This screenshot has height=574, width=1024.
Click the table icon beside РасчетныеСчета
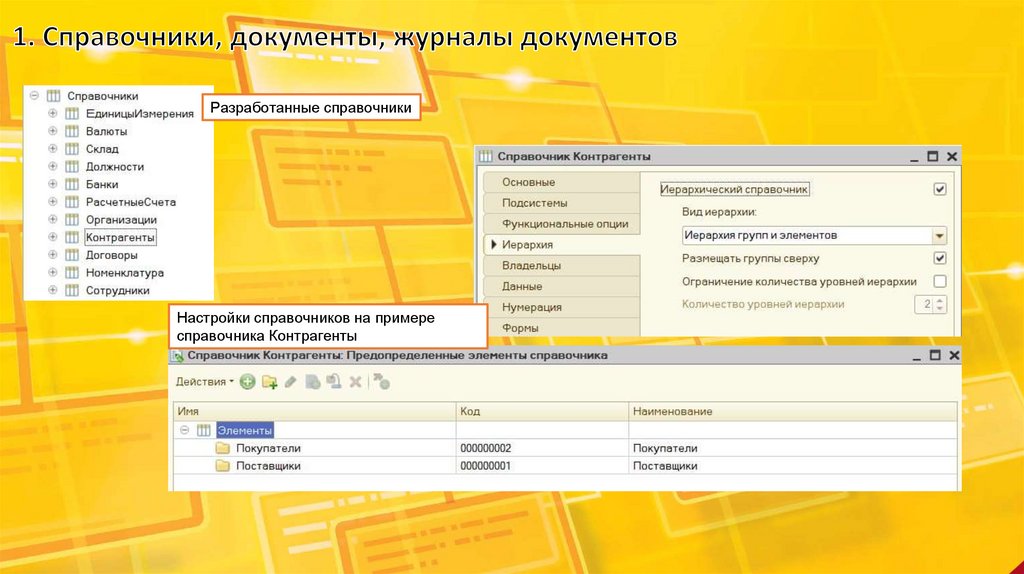[72, 202]
